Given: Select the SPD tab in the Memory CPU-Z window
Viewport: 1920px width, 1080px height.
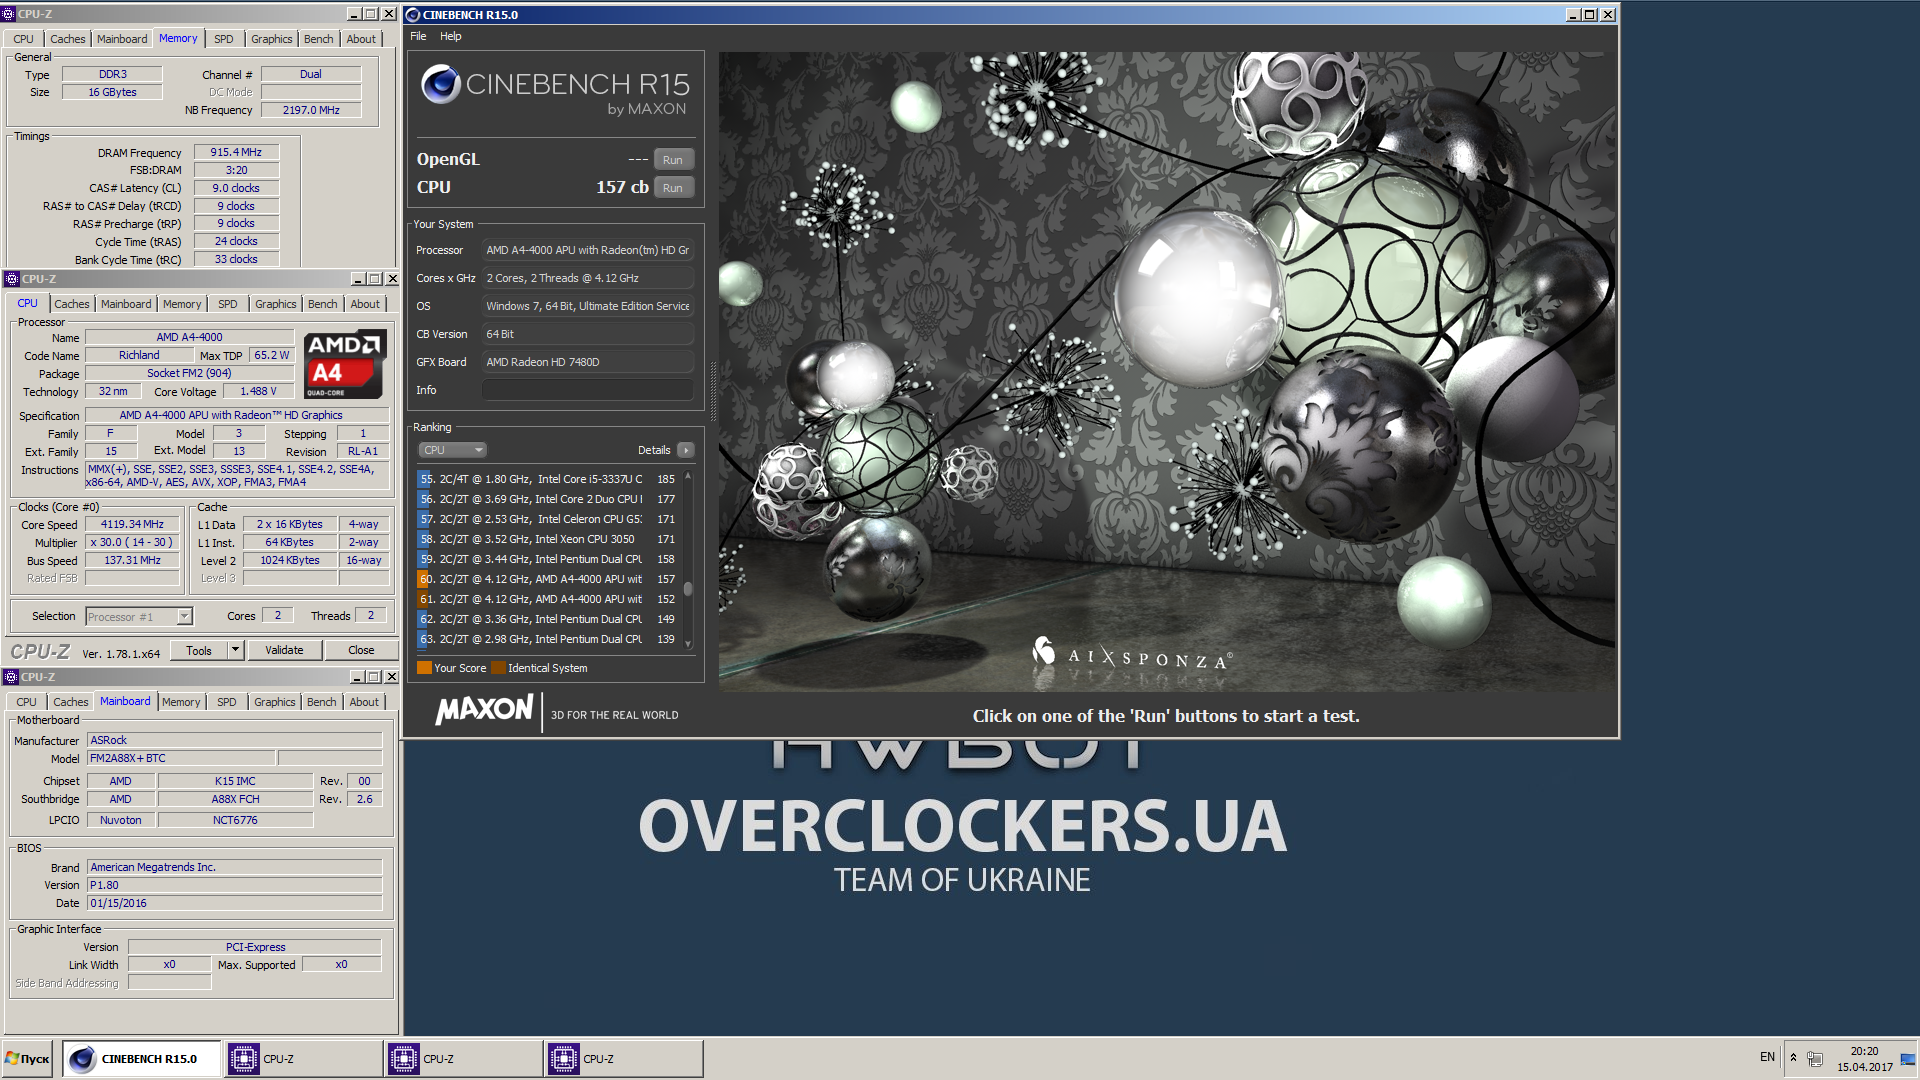Looking at the screenshot, I should pos(224,39).
